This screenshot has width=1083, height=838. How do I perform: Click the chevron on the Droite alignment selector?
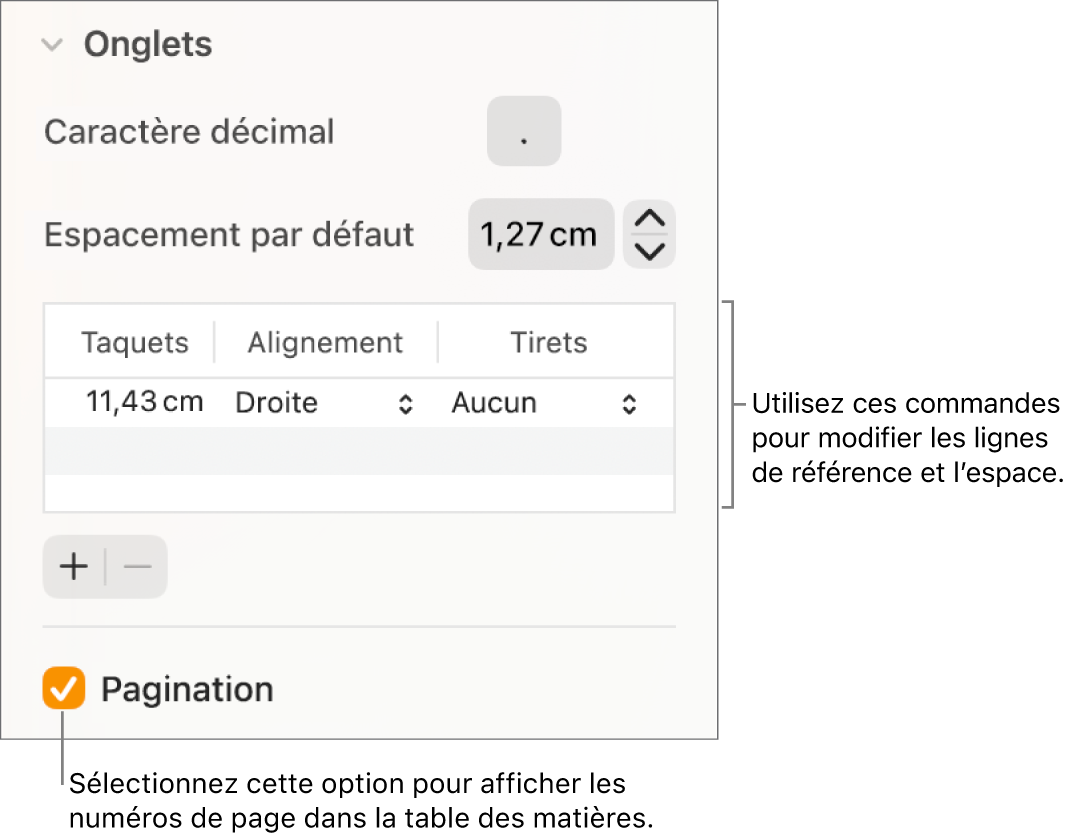point(406,403)
